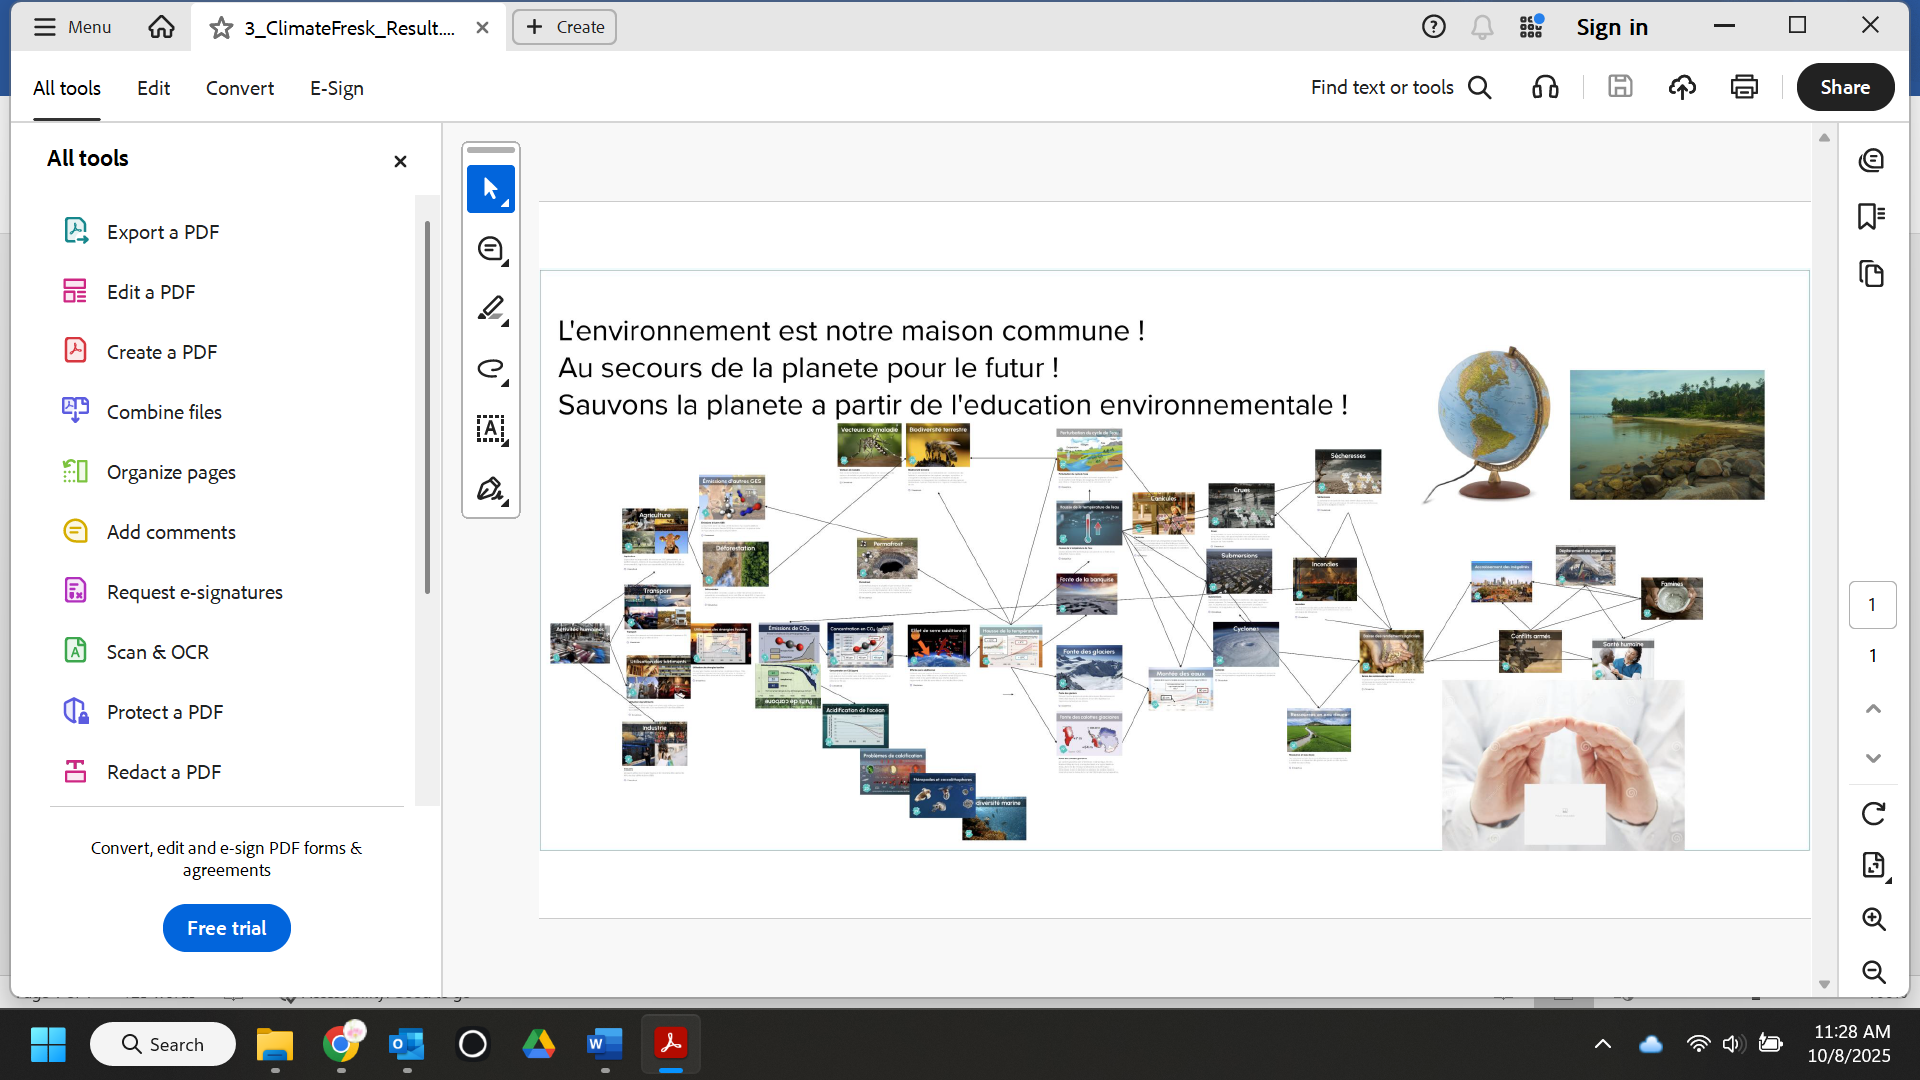Open the fill and sign pen tool

[x=490, y=489]
